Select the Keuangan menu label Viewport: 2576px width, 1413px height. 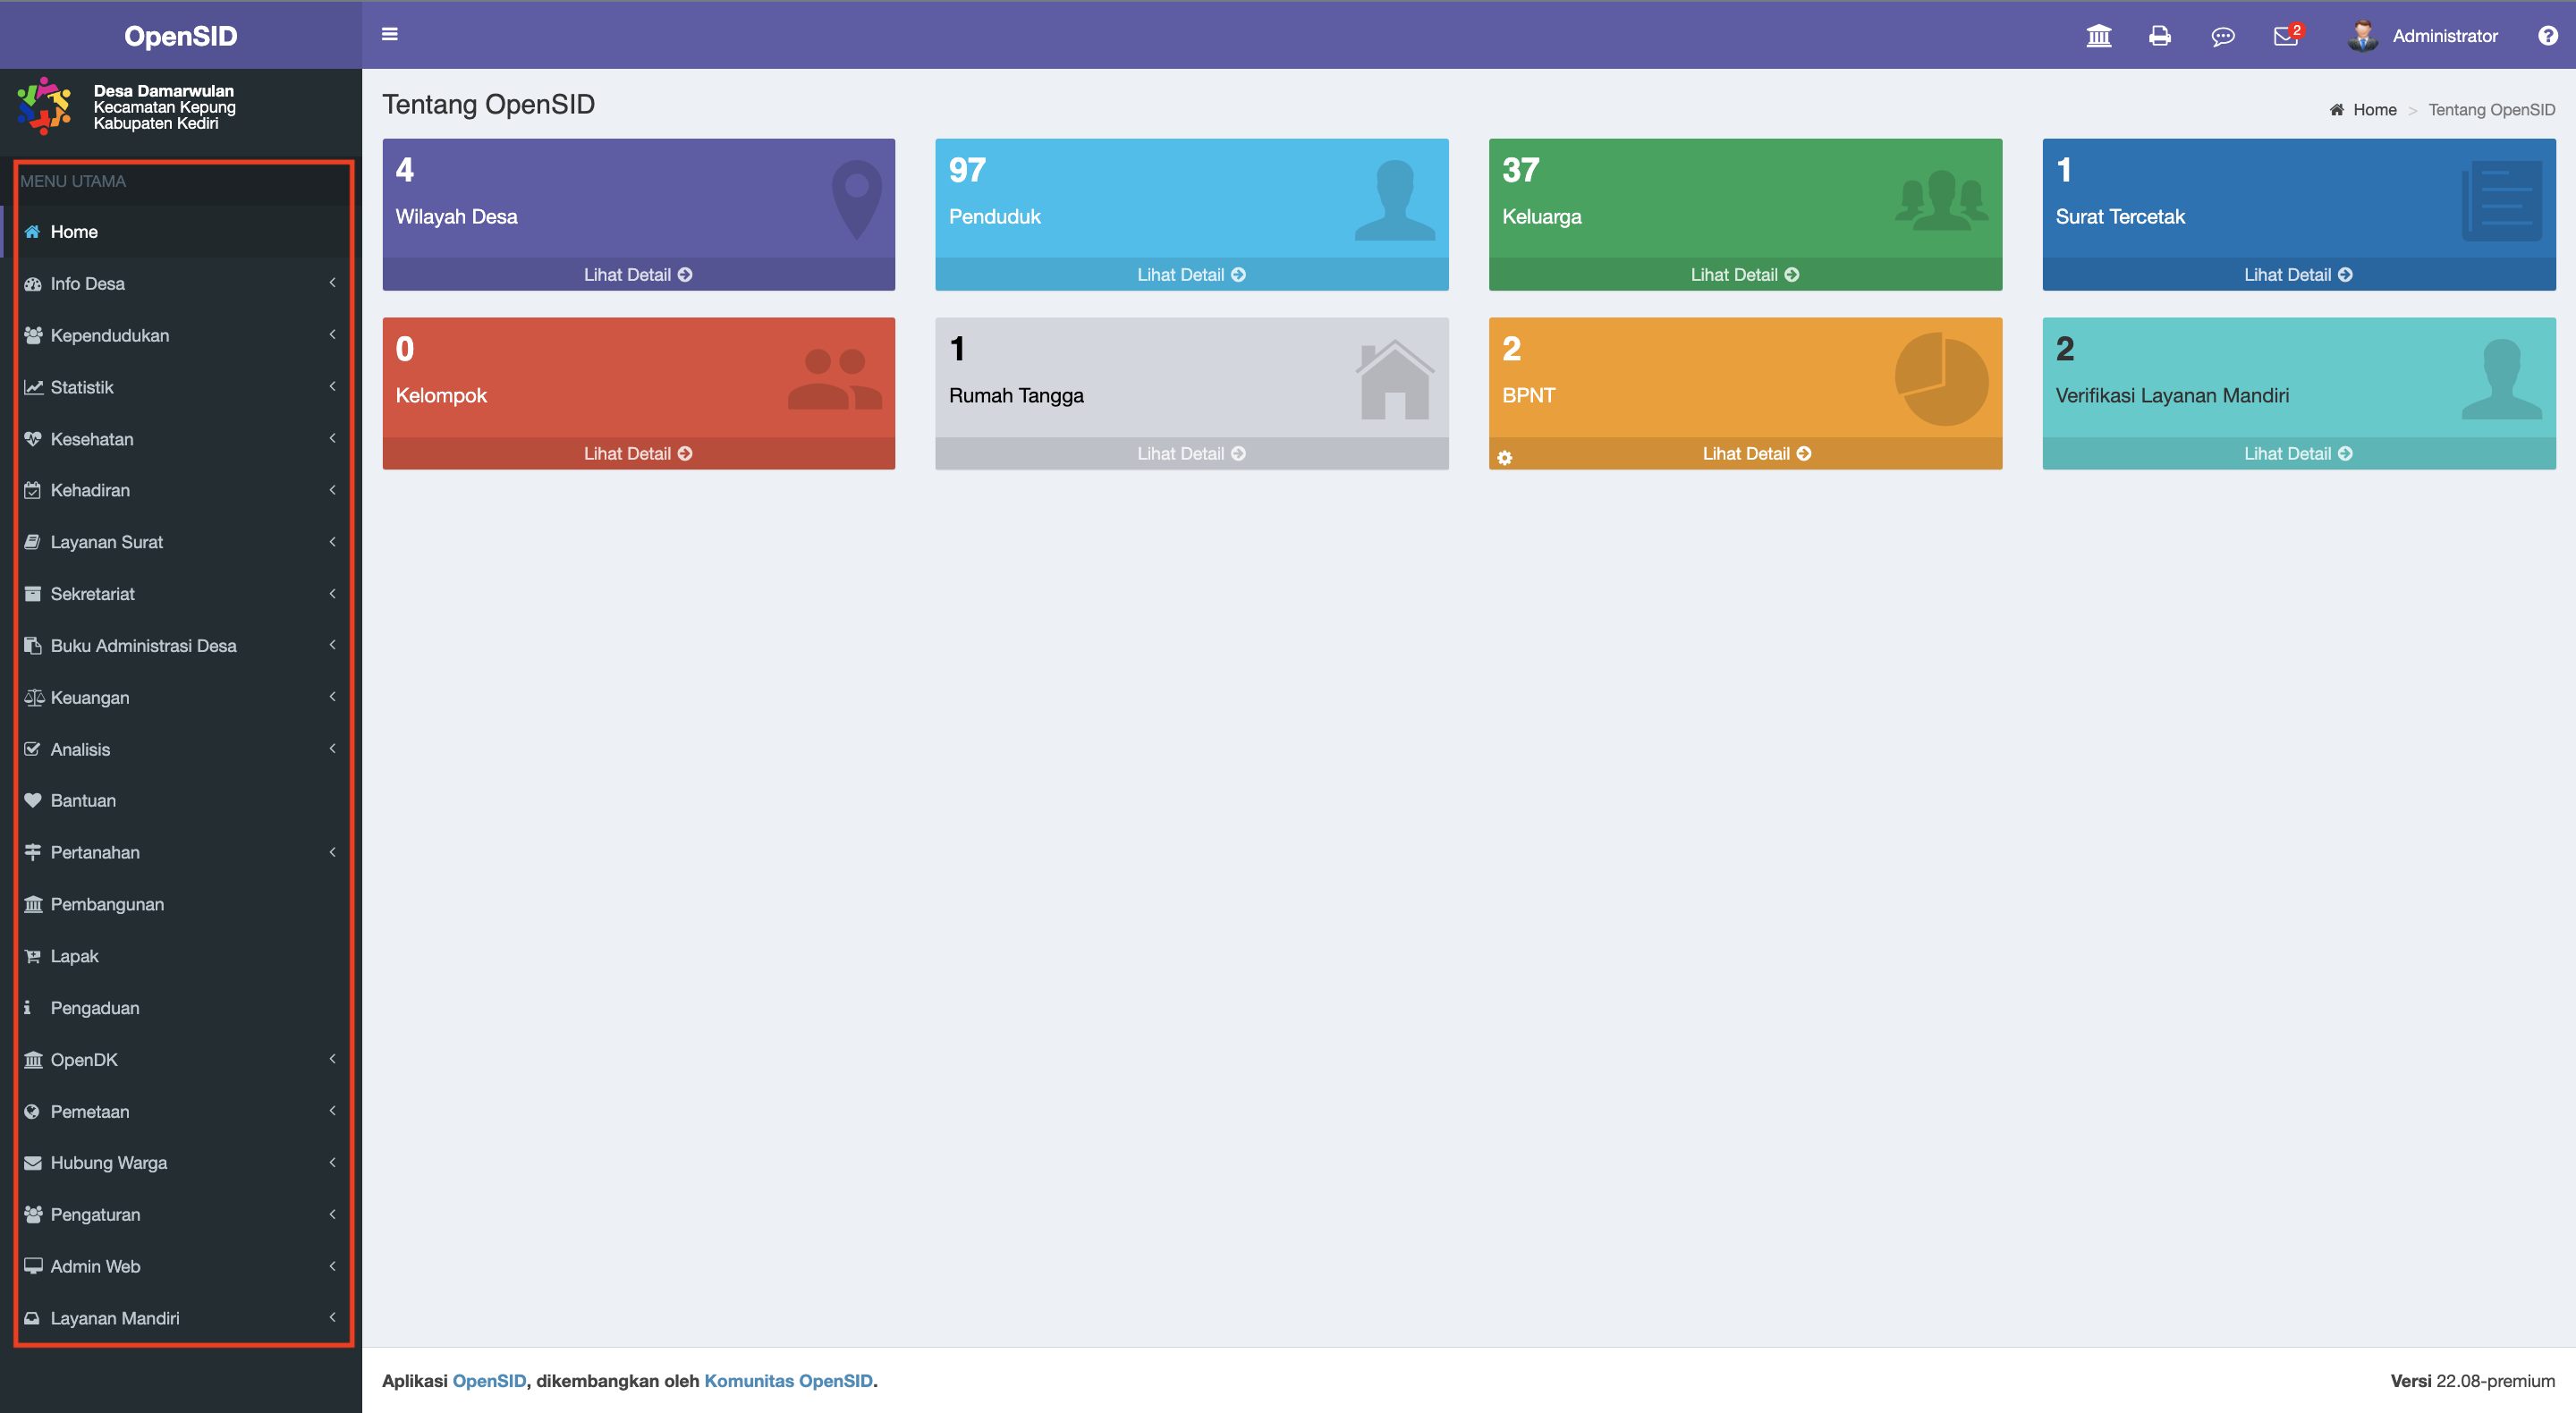tap(90, 698)
